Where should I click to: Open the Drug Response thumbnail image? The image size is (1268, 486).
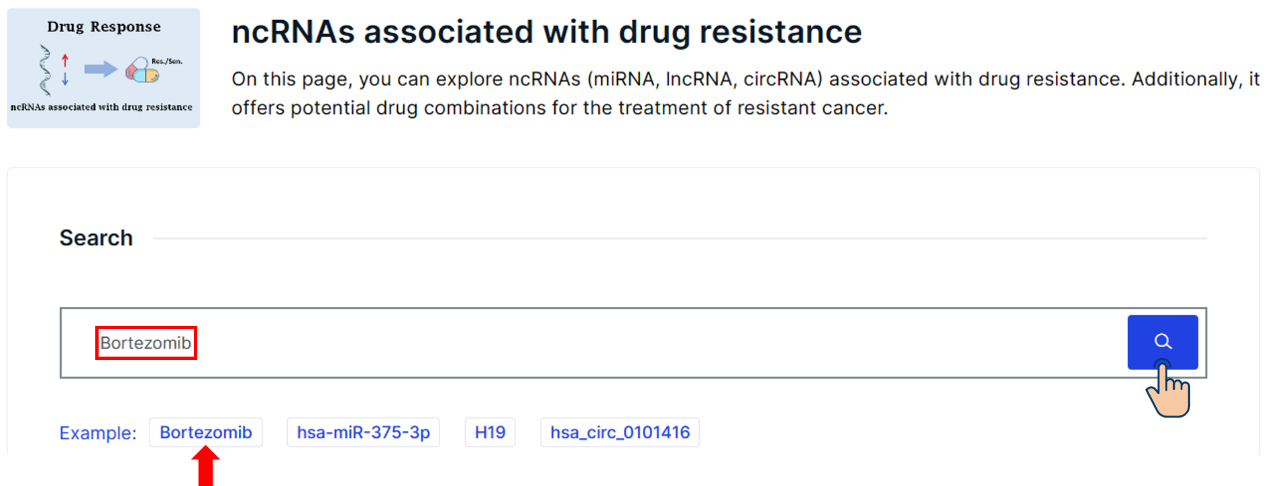click(103, 68)
